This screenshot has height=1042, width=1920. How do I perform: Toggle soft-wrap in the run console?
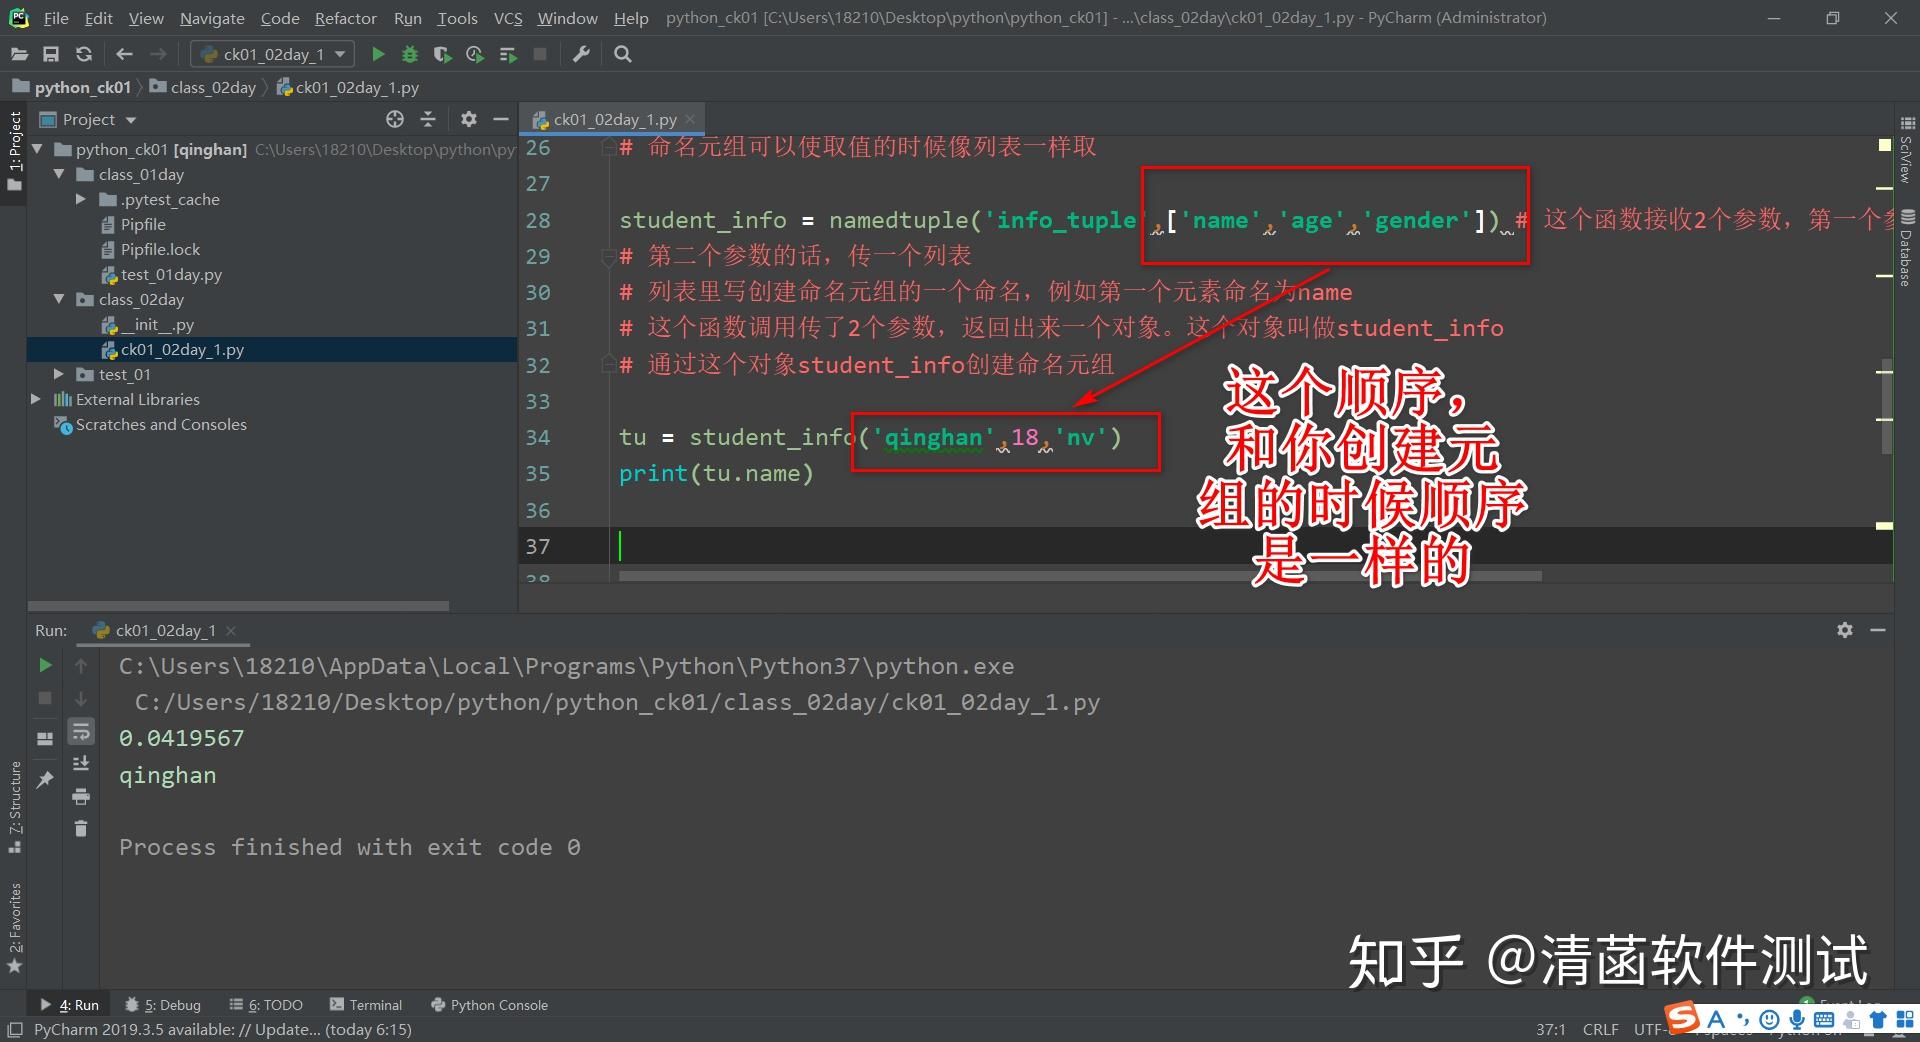point(81,731)
